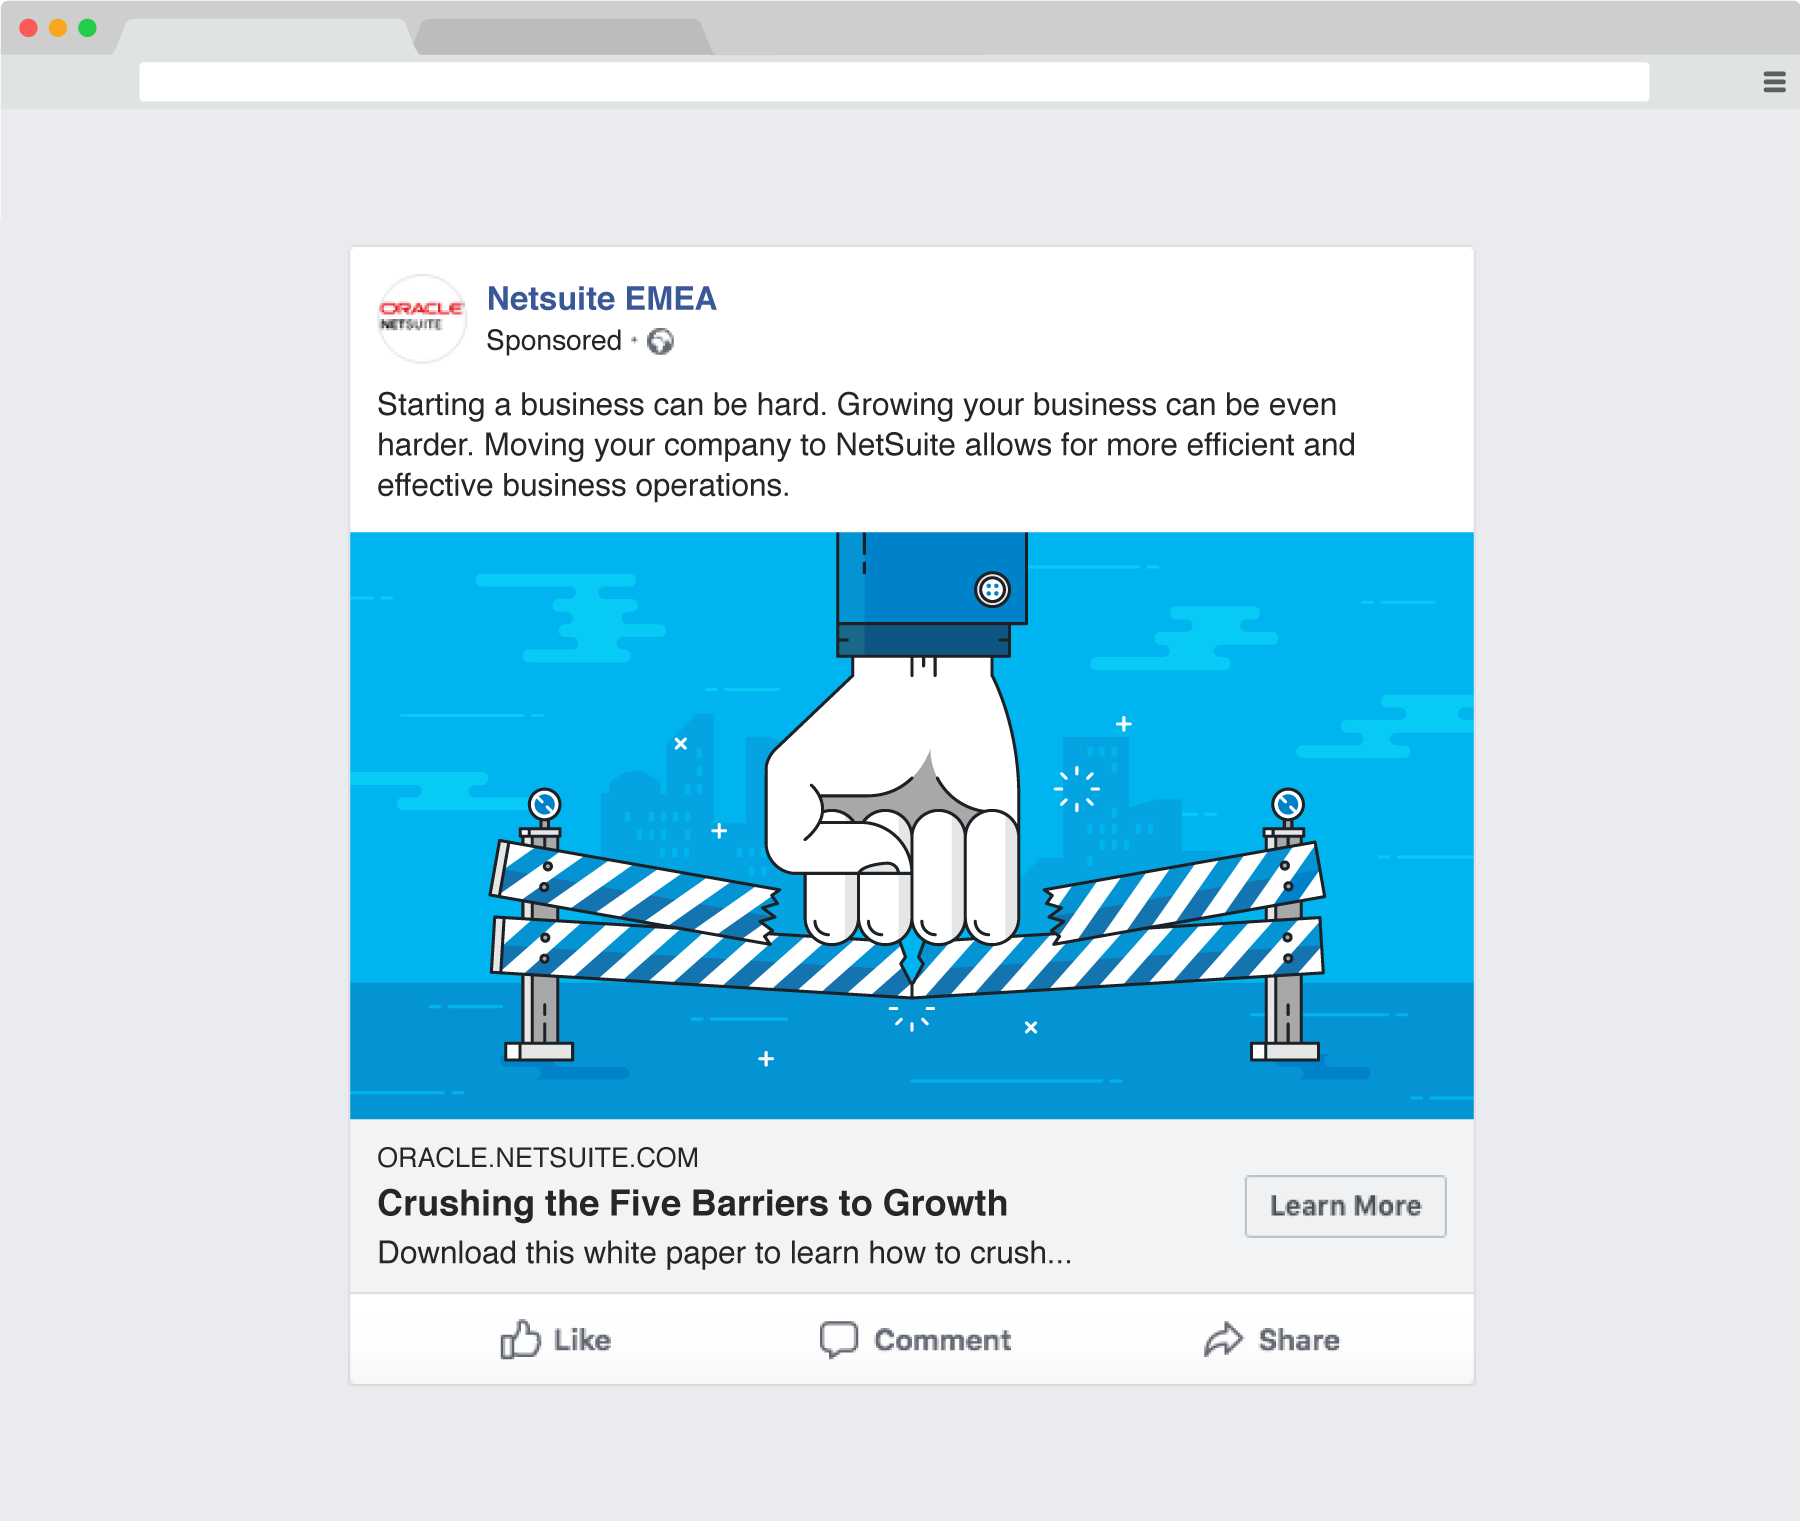
Task: Select the active browser tab
Action: (x=265, y=36)
